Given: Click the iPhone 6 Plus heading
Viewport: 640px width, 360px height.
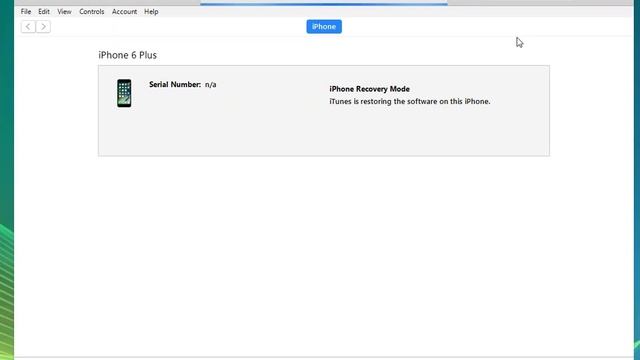Looking at the screenshot, I should coord(127,55).
